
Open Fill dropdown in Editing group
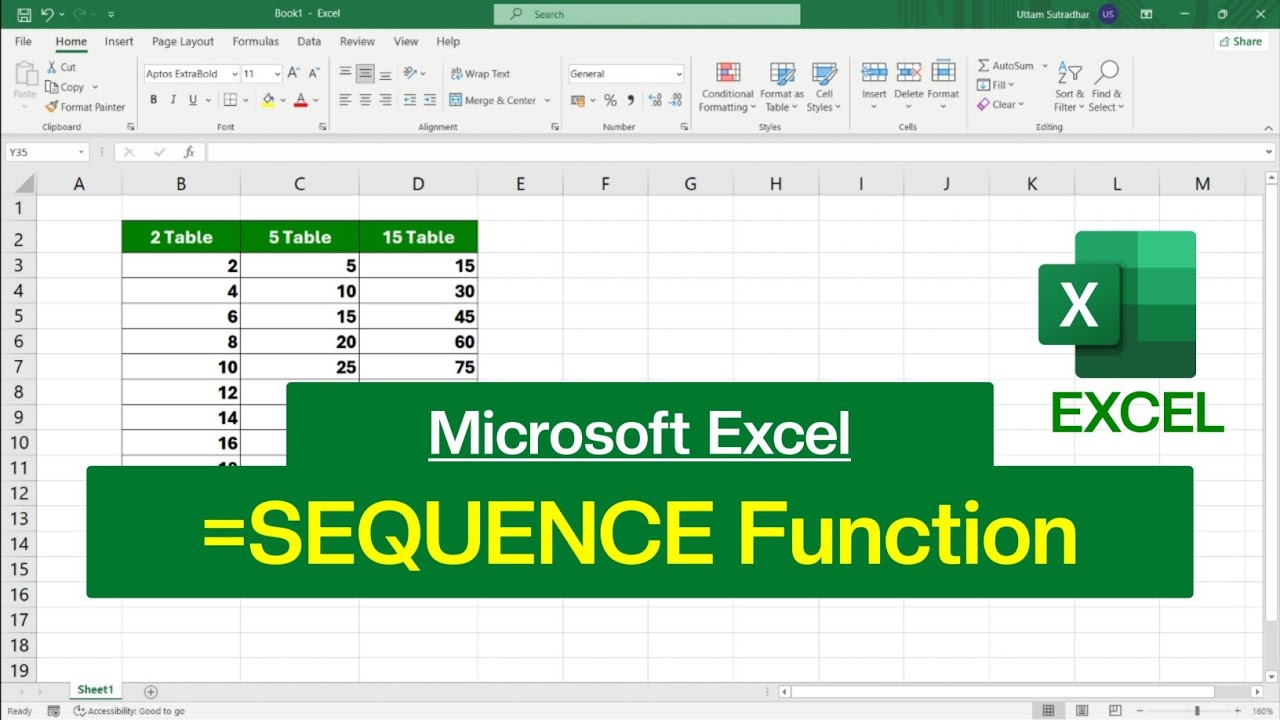(x=996, y=85)
